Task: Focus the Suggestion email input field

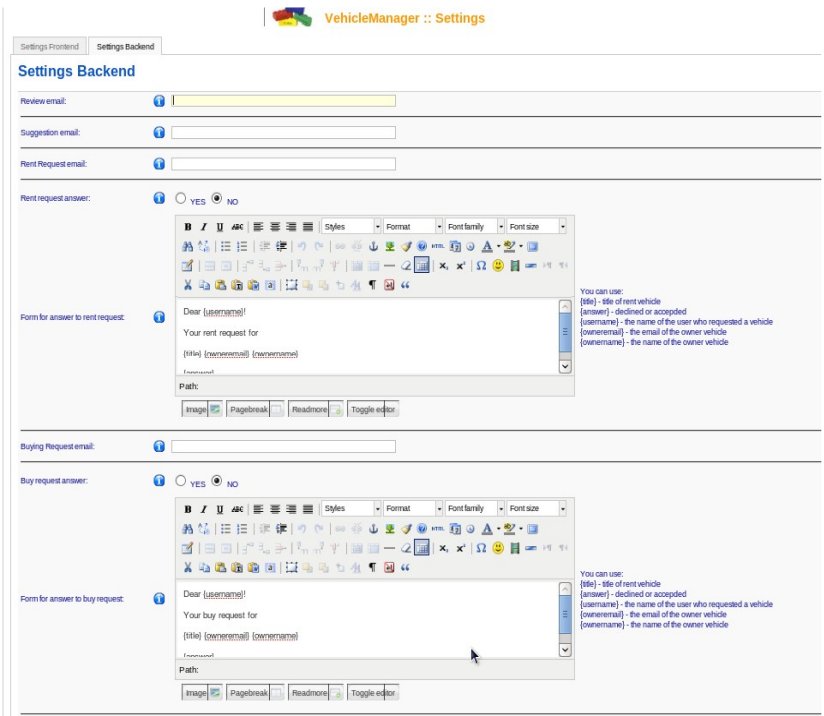Action: coord(283,132)
